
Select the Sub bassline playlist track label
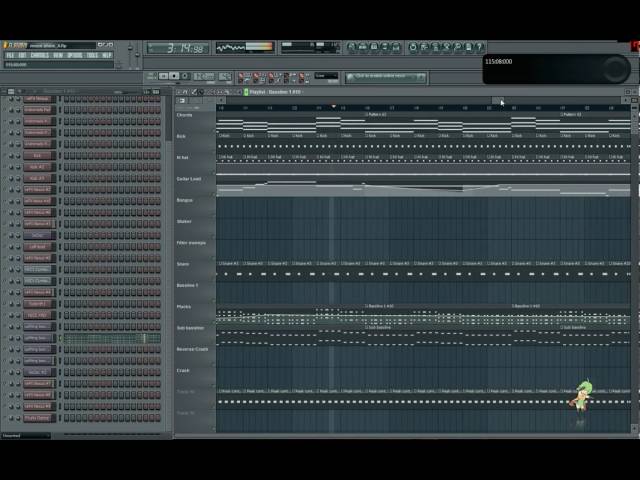pos(190,328)
